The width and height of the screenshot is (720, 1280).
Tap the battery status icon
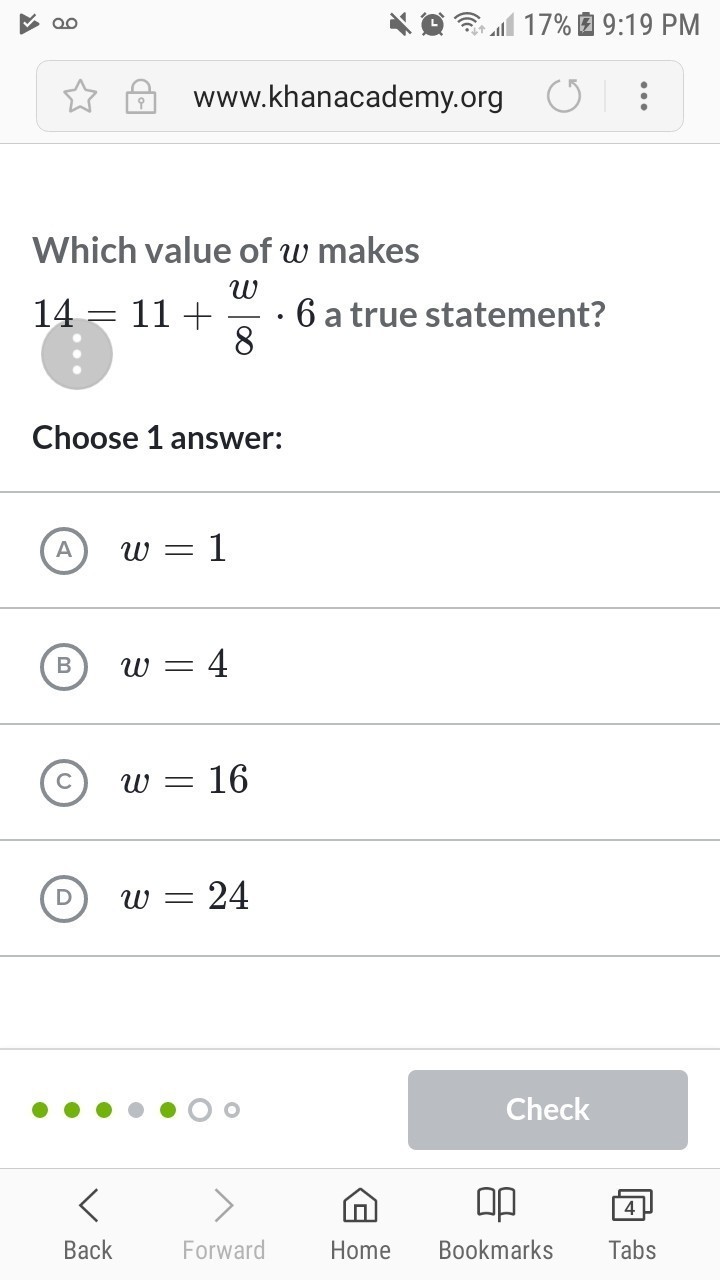click(x=586, y=24)
